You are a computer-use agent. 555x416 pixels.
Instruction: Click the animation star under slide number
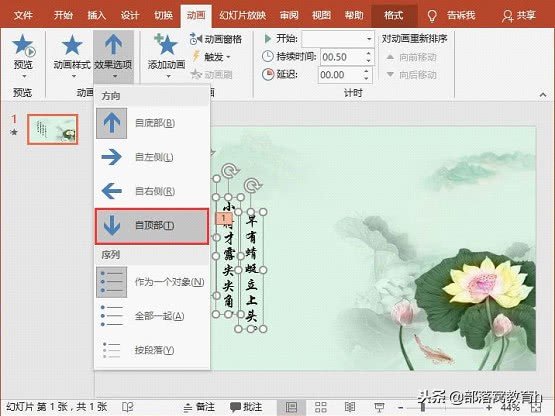(14, 132)
